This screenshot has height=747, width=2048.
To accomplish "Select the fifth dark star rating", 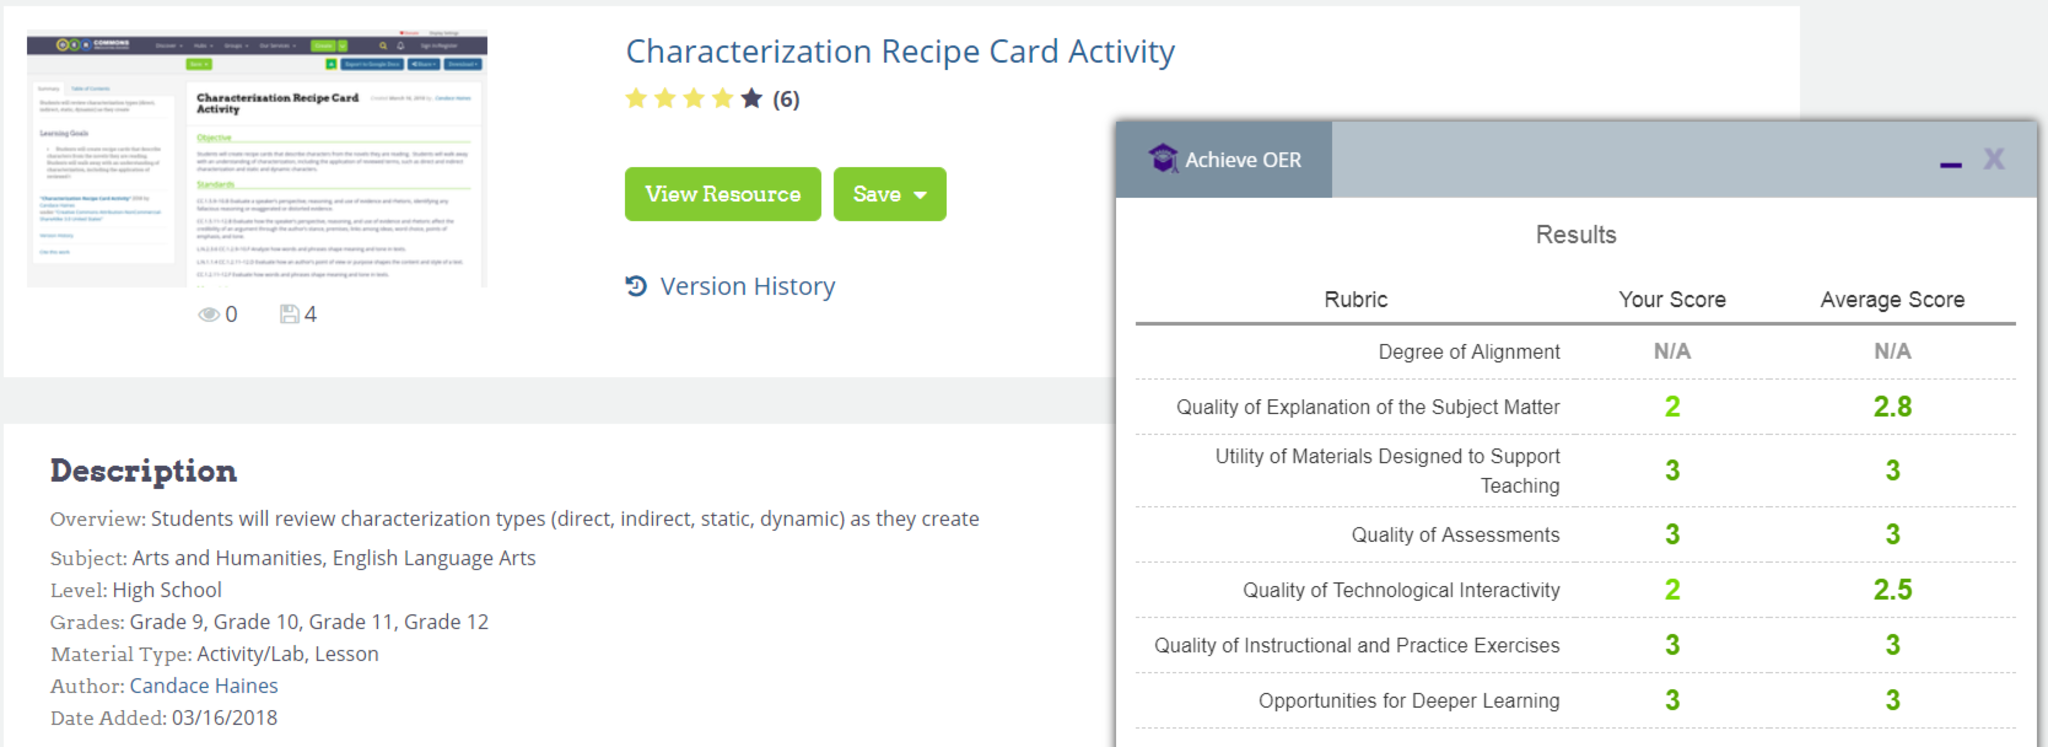I will (752, 99).
